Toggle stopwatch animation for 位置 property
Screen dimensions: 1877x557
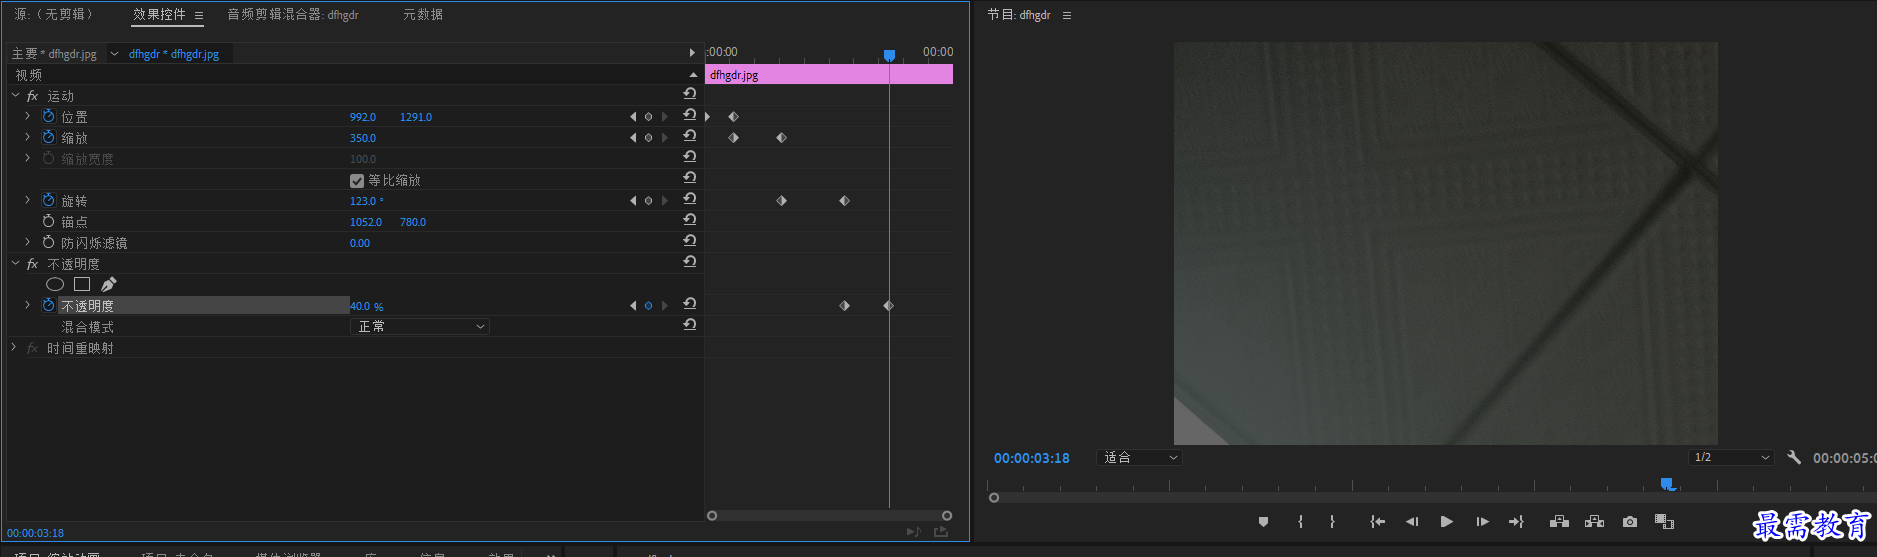[48, 116]
